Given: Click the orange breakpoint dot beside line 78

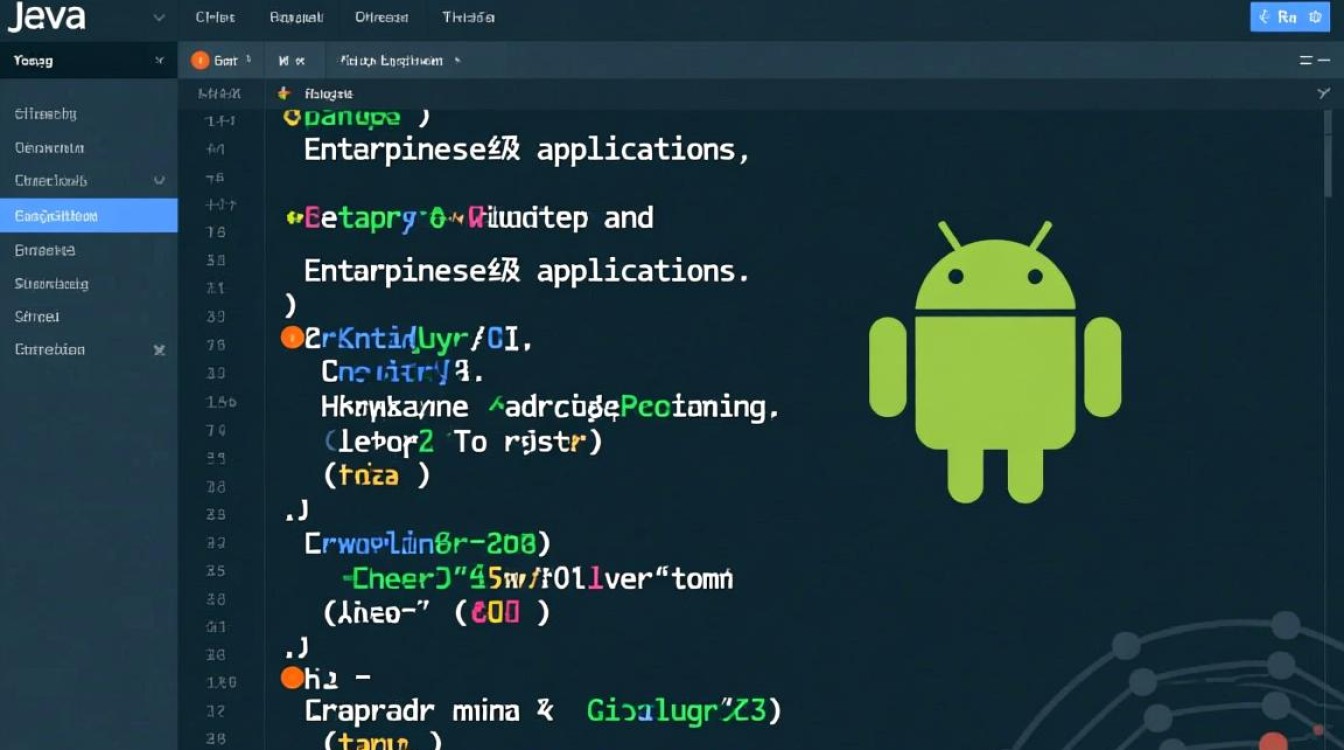Looking at the screenshot, I should tap(292, 337).
